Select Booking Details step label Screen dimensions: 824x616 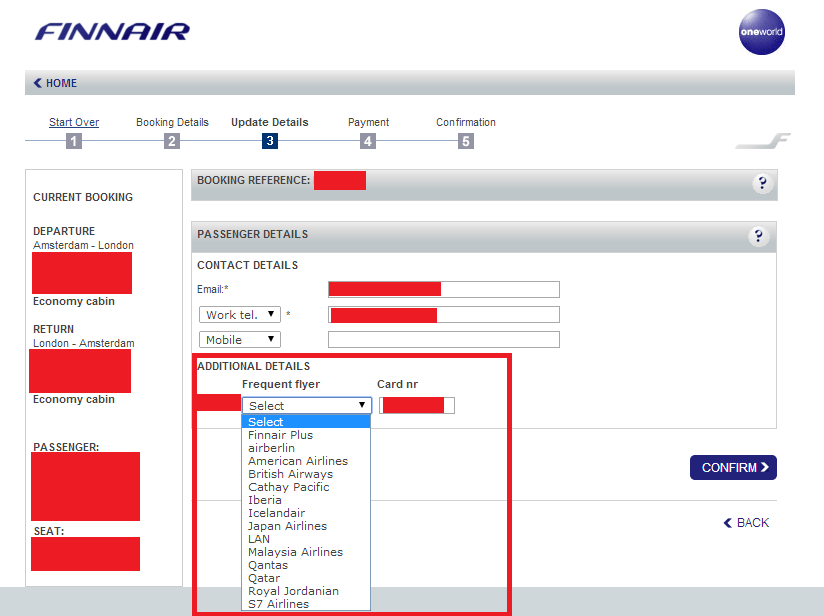[172, 122]
